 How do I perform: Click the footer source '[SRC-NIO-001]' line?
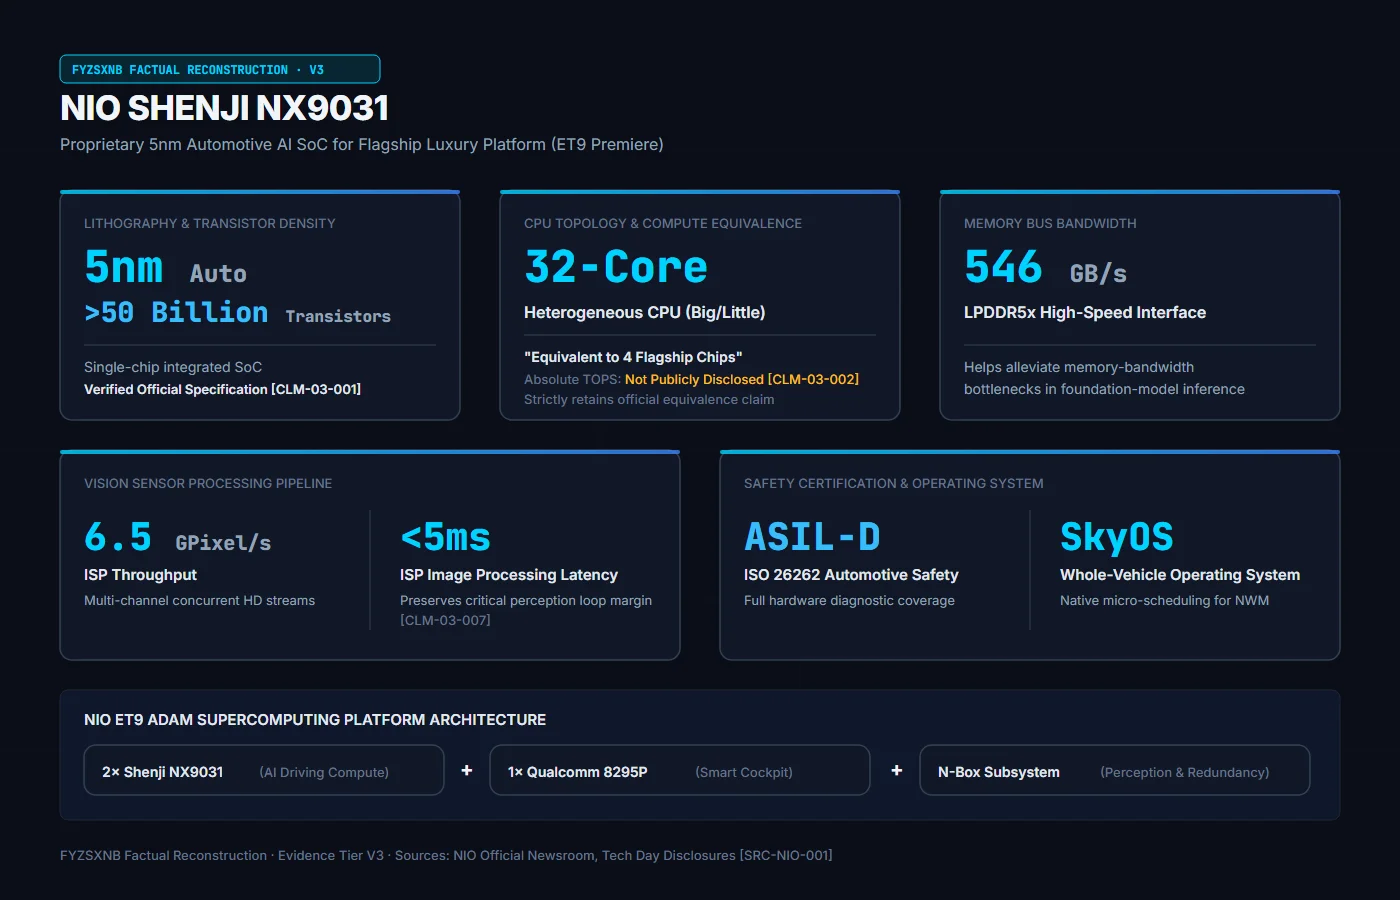[x=446, y=855]
